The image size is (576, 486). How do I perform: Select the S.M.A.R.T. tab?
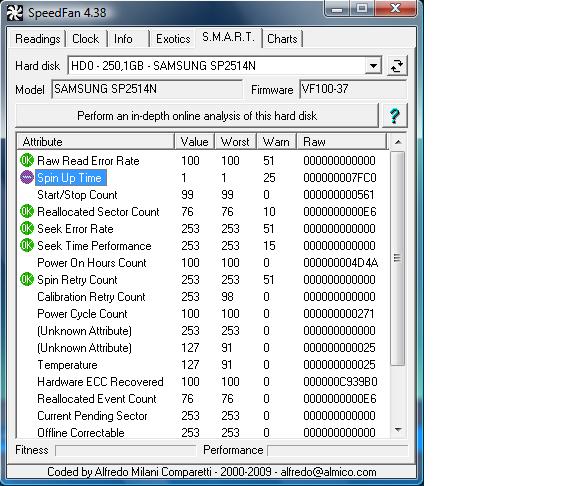[x=228, y=37]
